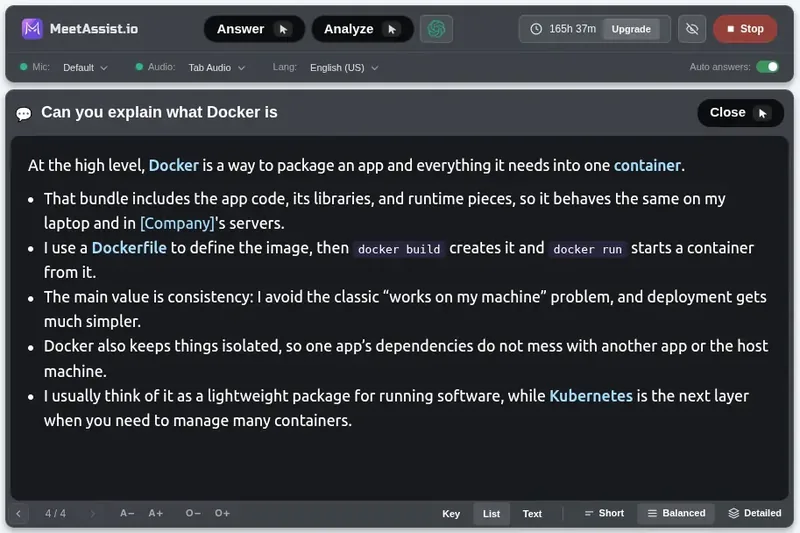Screen dimensions: 800x533
Task: Click the MeetAssist.io purple logo icon
Action: pyautogui.click(x=32, y=29)
